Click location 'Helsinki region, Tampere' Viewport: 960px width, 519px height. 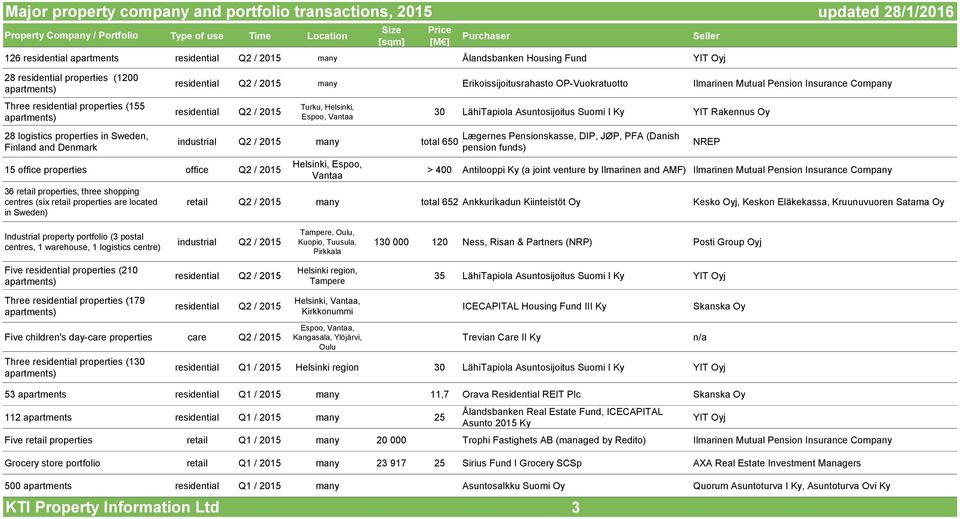pos(327,275)
